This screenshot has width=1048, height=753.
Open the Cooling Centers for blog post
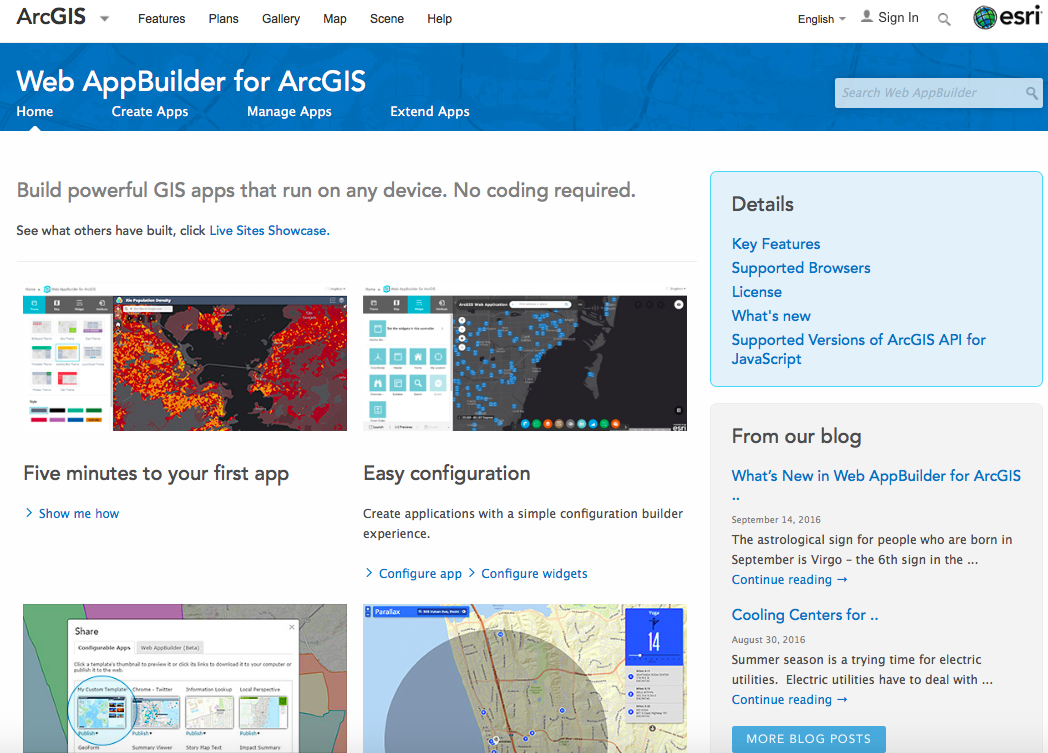[805, 615]
